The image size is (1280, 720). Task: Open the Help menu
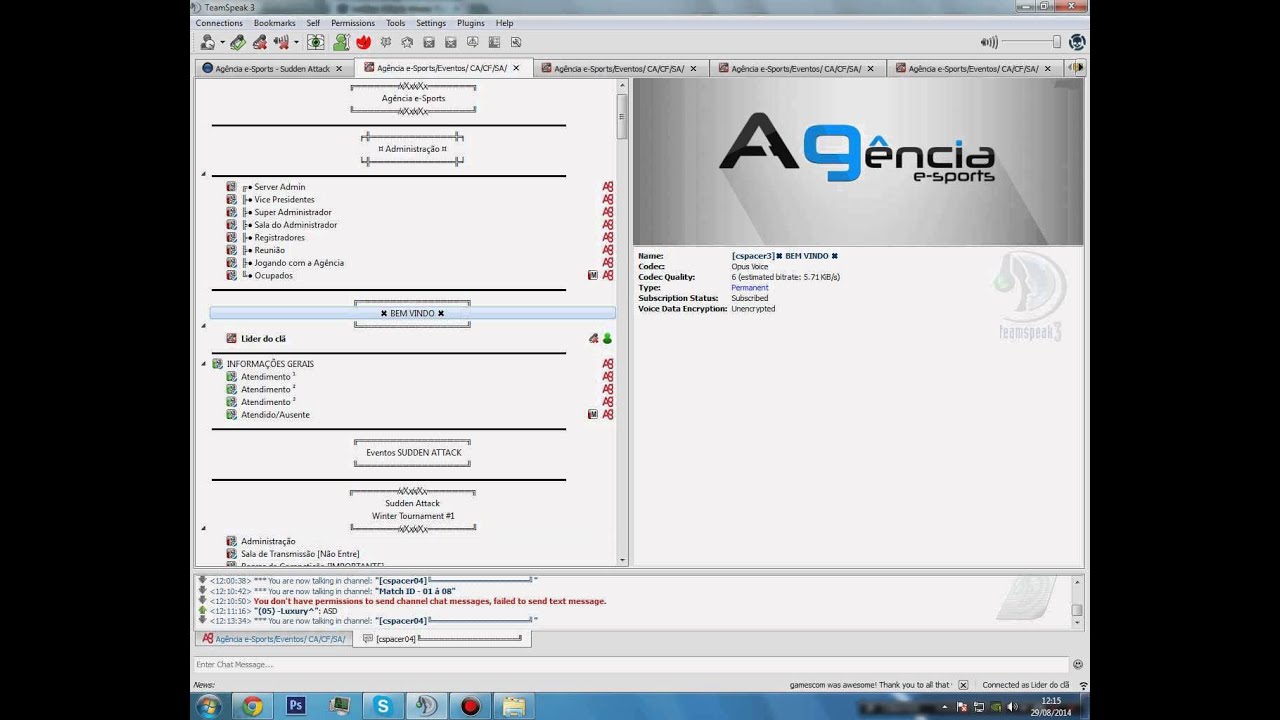click(x=504, y=23)
